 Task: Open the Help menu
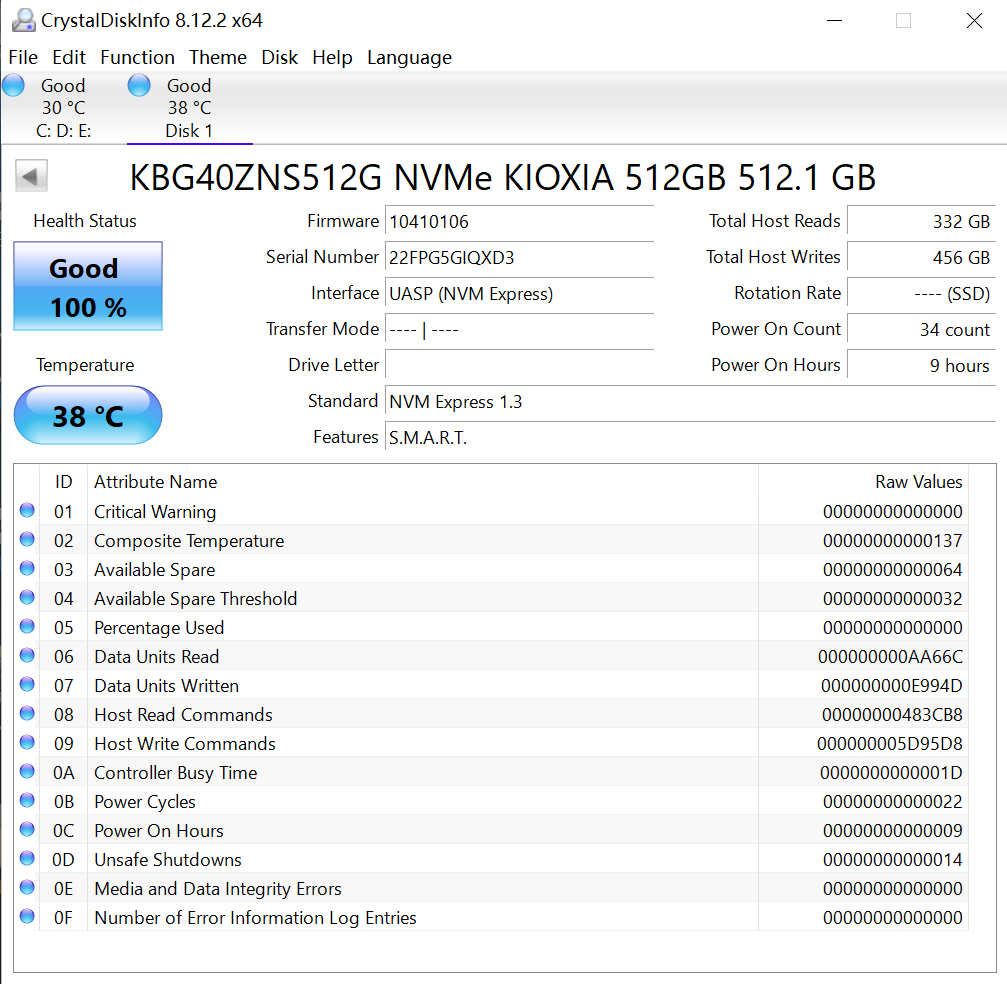click(332, 57)
